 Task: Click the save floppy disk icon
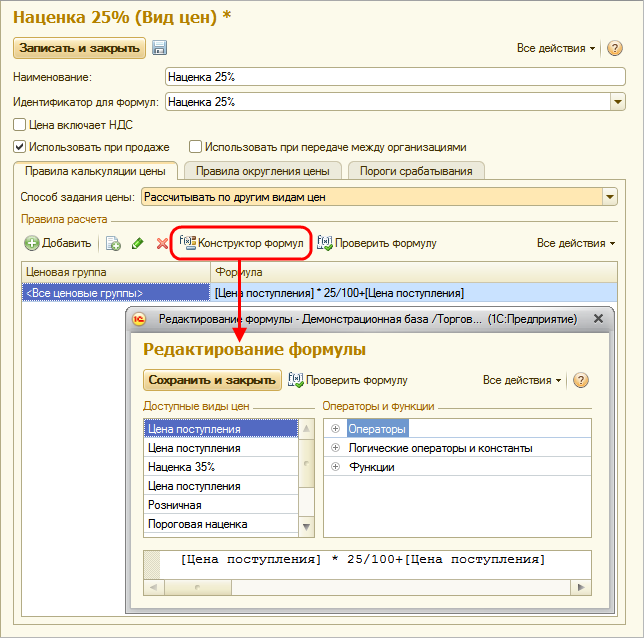click(x=160, y=48)
